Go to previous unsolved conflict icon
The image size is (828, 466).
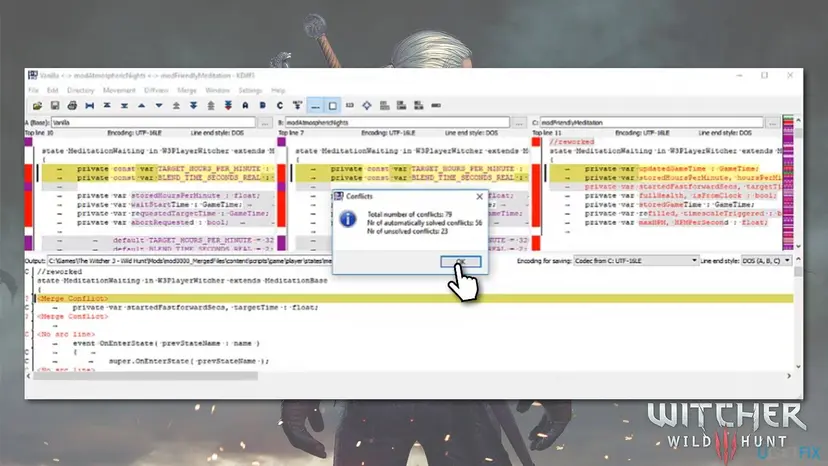(211, 106)
